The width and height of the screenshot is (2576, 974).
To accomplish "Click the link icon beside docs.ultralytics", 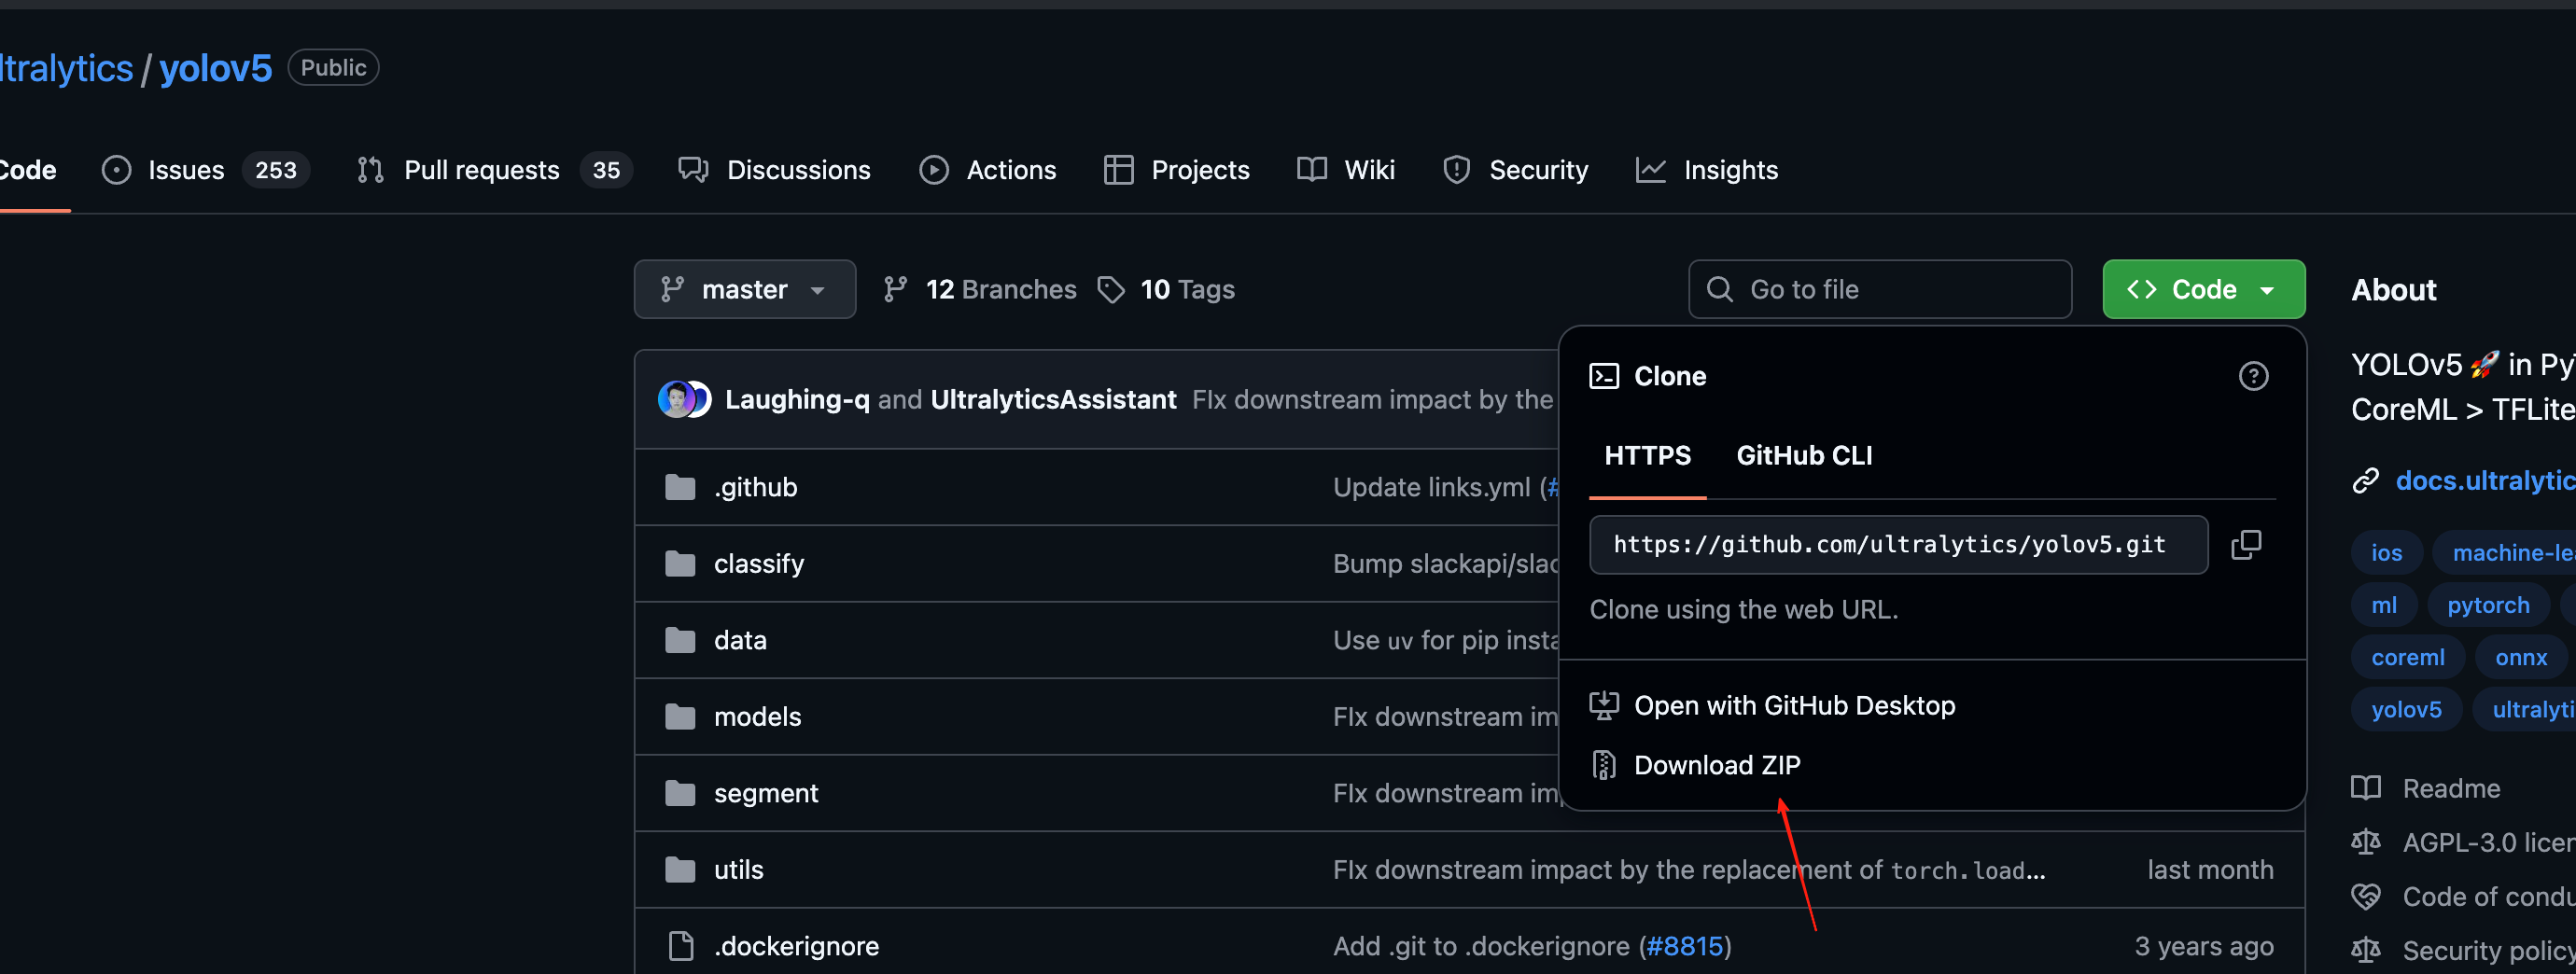I will point(2365,481).
